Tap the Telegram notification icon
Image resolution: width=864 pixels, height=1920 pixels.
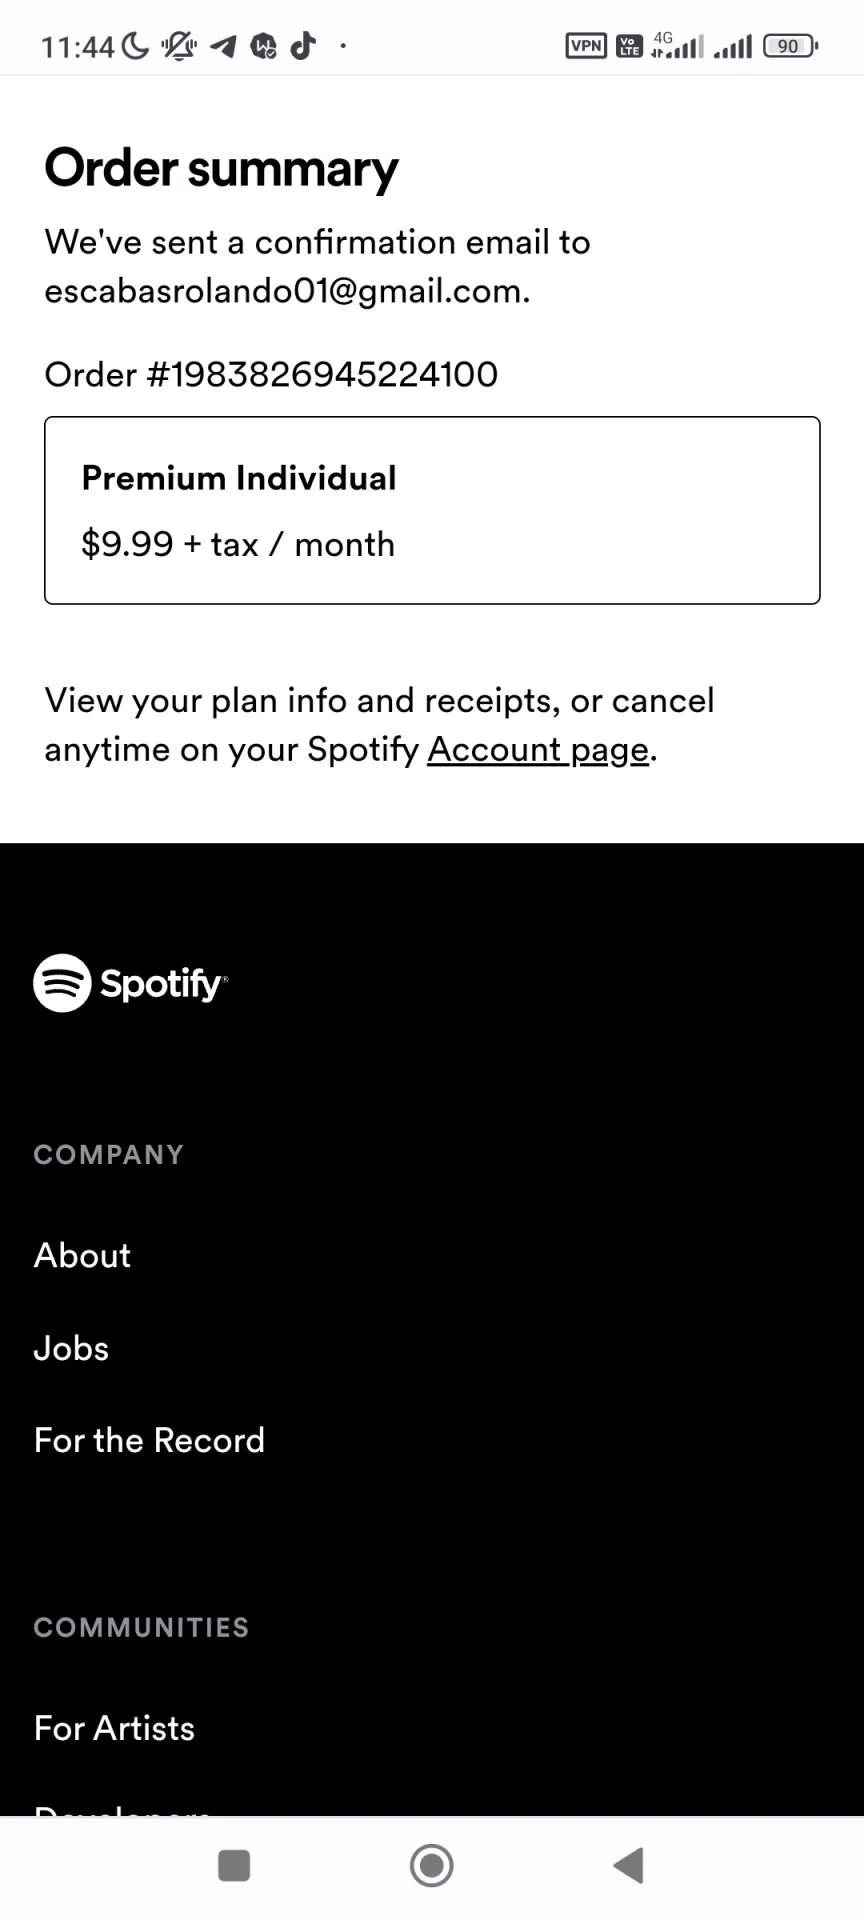coord(223,45)
